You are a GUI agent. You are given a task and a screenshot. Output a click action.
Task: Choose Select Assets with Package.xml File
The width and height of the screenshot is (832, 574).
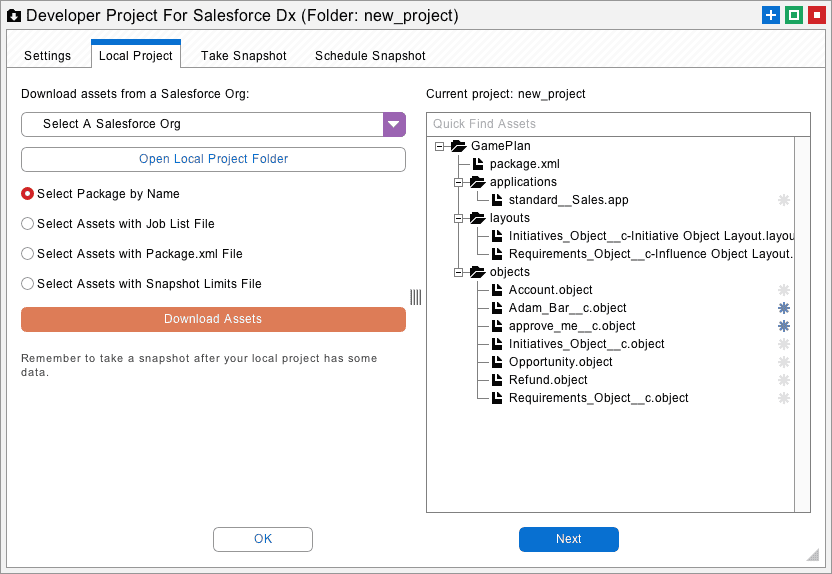click(x=28, y=254)
